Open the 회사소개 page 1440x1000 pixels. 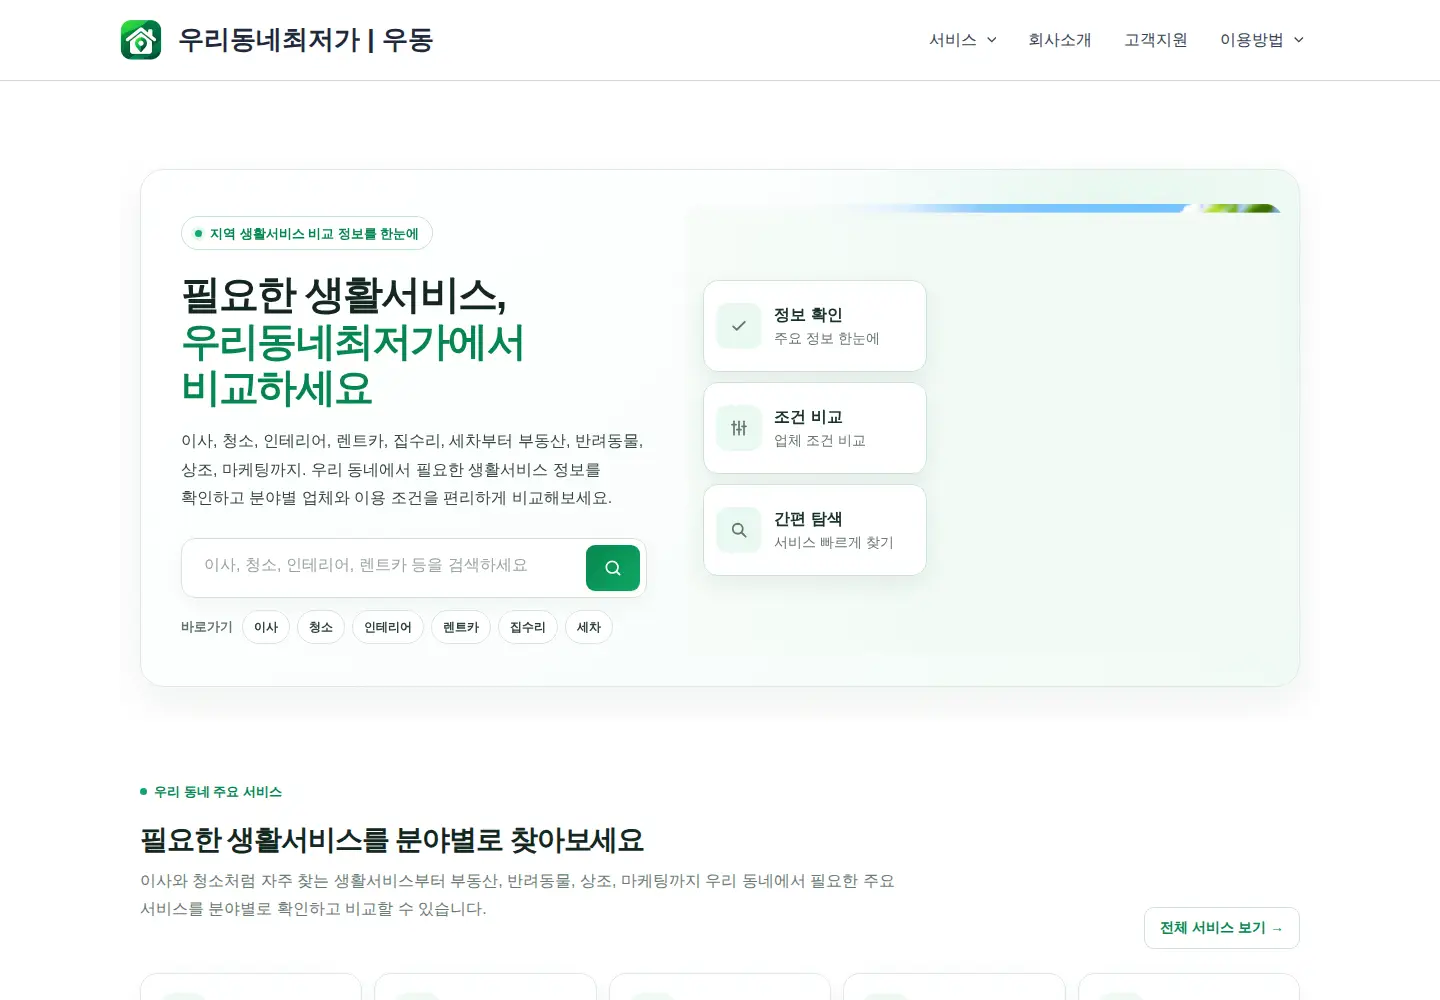[x=1060, y=40]
